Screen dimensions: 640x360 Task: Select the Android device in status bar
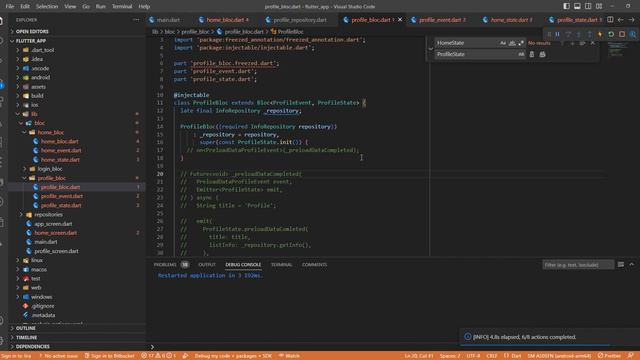pos(559,356)
